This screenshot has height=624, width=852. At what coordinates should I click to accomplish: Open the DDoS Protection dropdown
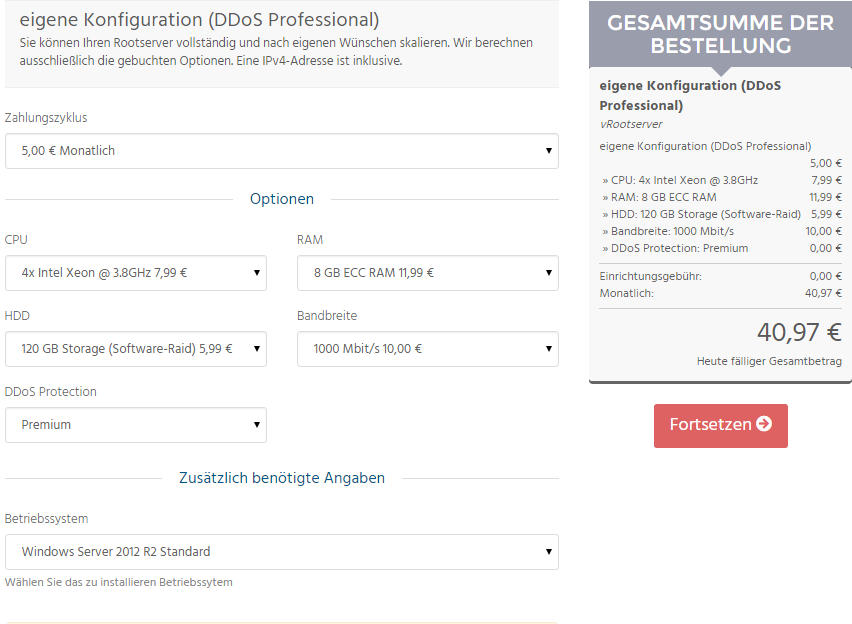(136, 425)
